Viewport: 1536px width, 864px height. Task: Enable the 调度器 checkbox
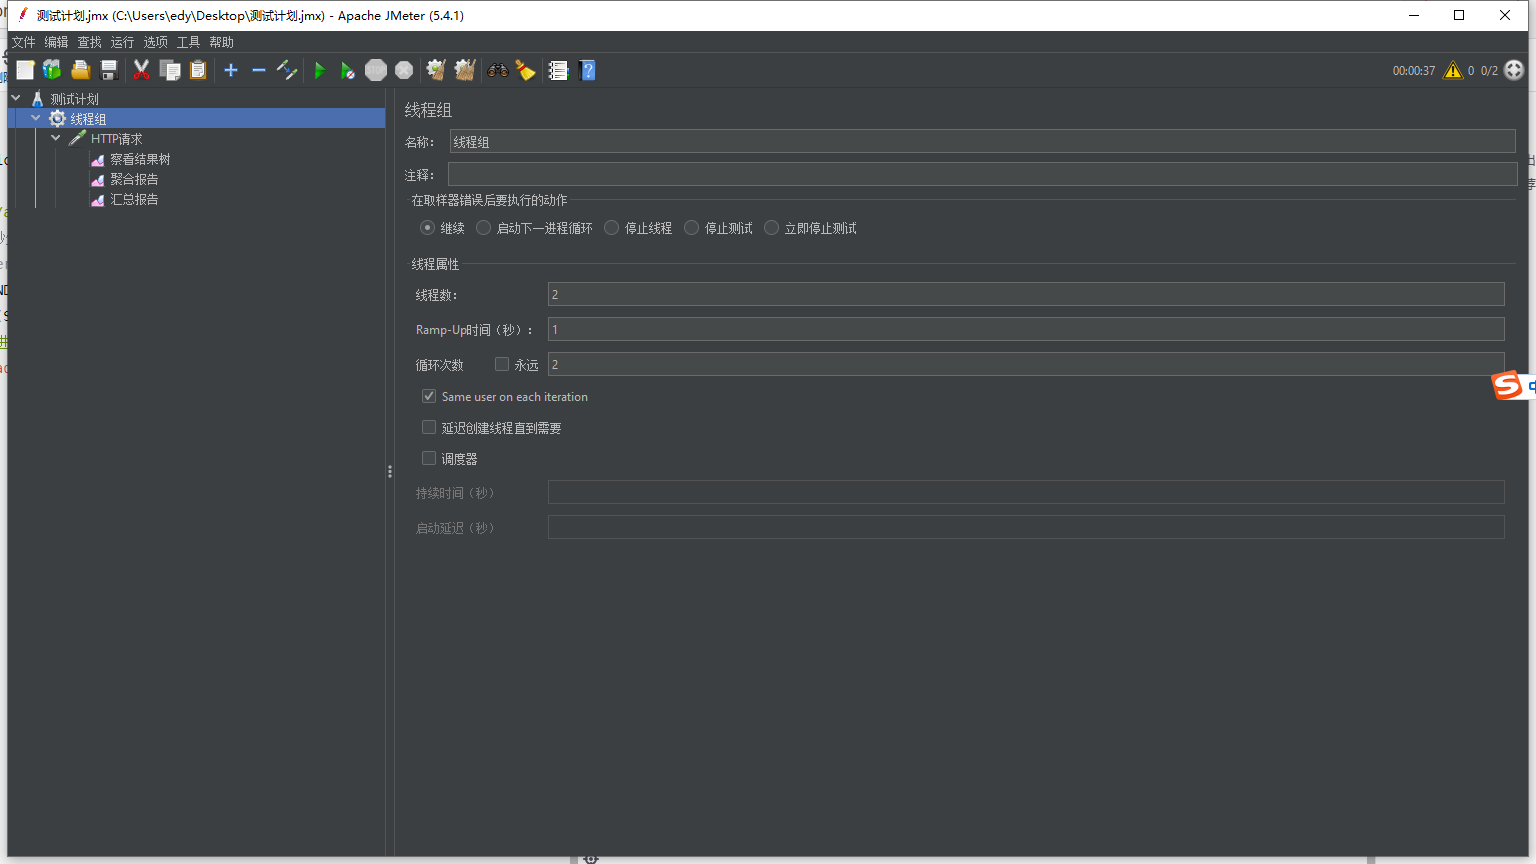[429, 458]
